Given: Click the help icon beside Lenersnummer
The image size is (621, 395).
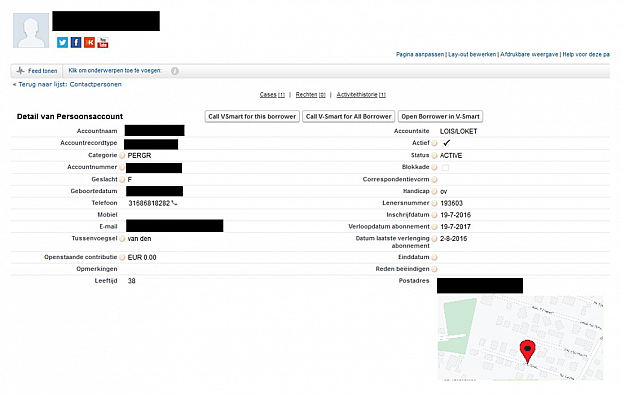Looking at the screenshot, I should pos(434,203).
